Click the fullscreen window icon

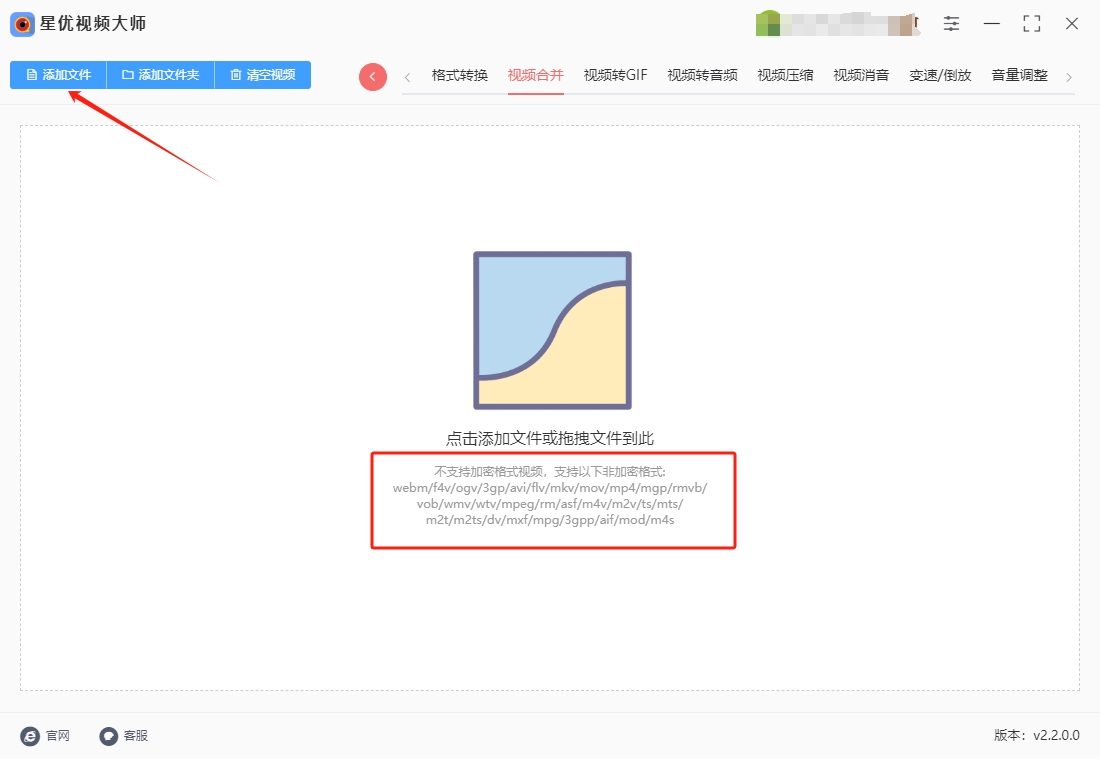pyautogui.click(x=1031, y=24)
